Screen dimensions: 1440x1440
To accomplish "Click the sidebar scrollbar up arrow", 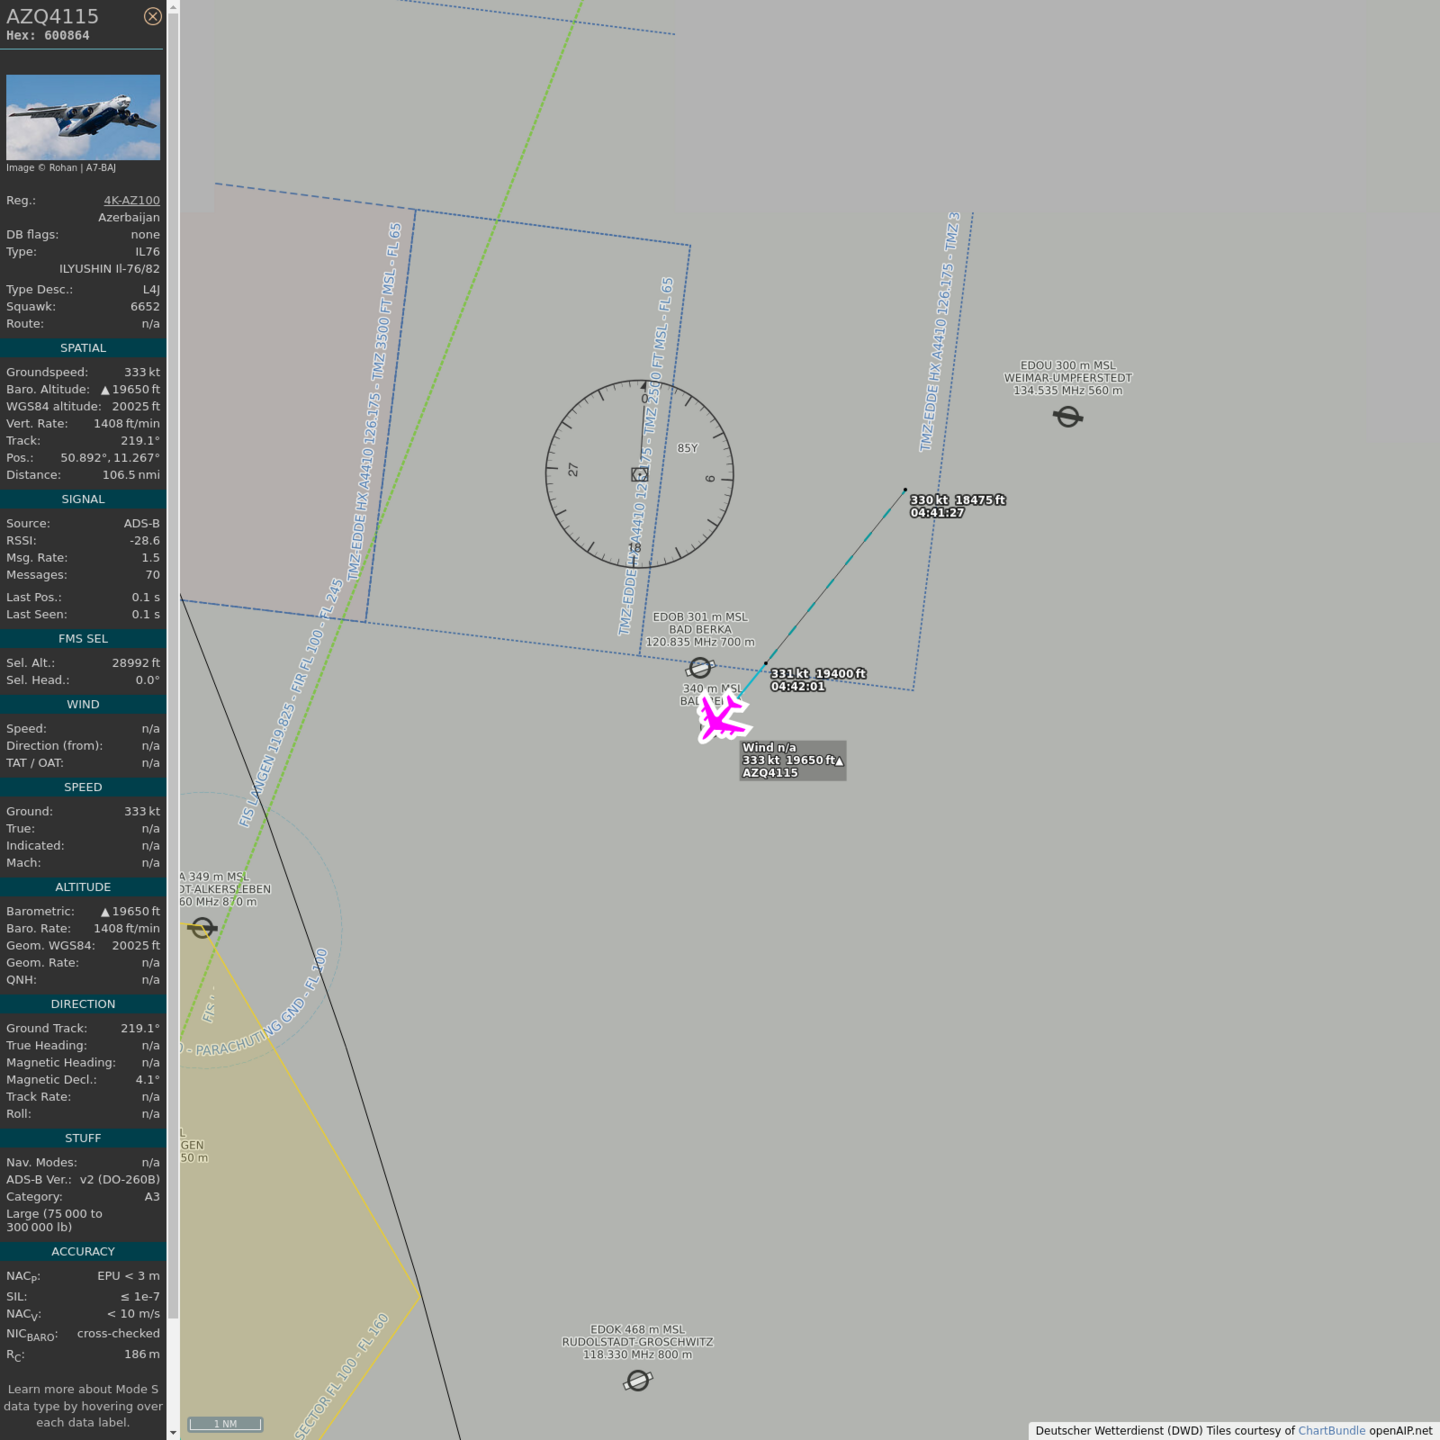I will [173, 7].
